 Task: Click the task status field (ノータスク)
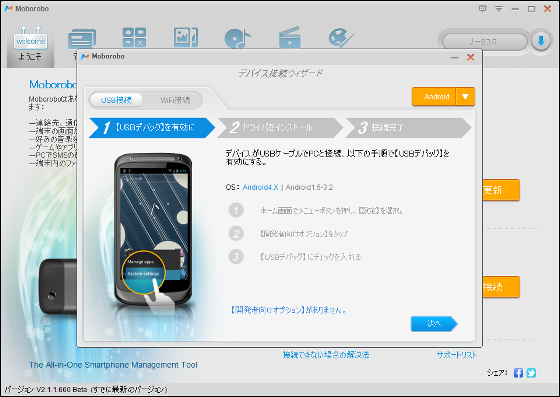485,42
